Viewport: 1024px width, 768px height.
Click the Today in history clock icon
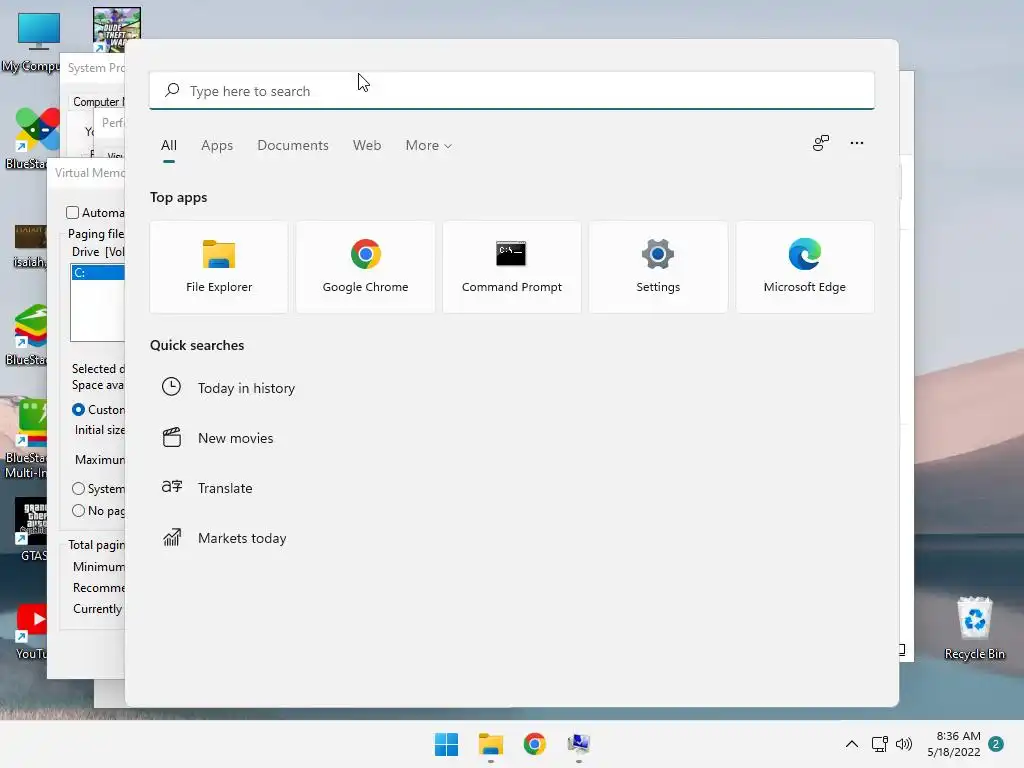coord(171,387)
